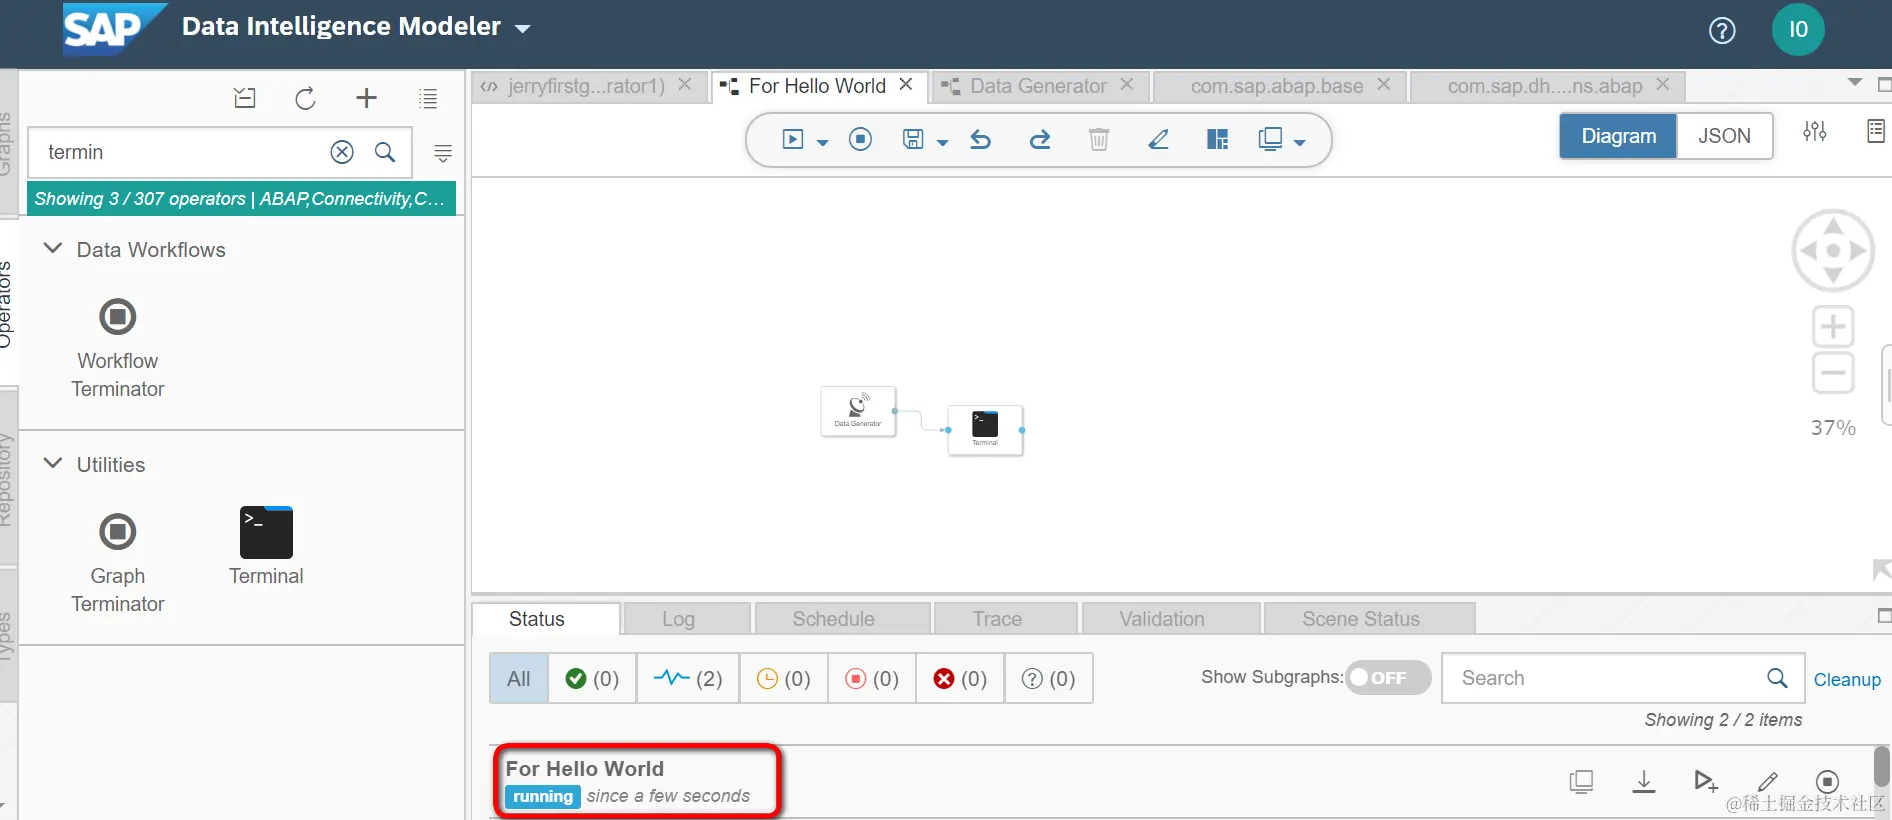Clear the termin search text
Image resolution: width=1892 pixels, height=820 pixels.
click(x=342, y=152)
